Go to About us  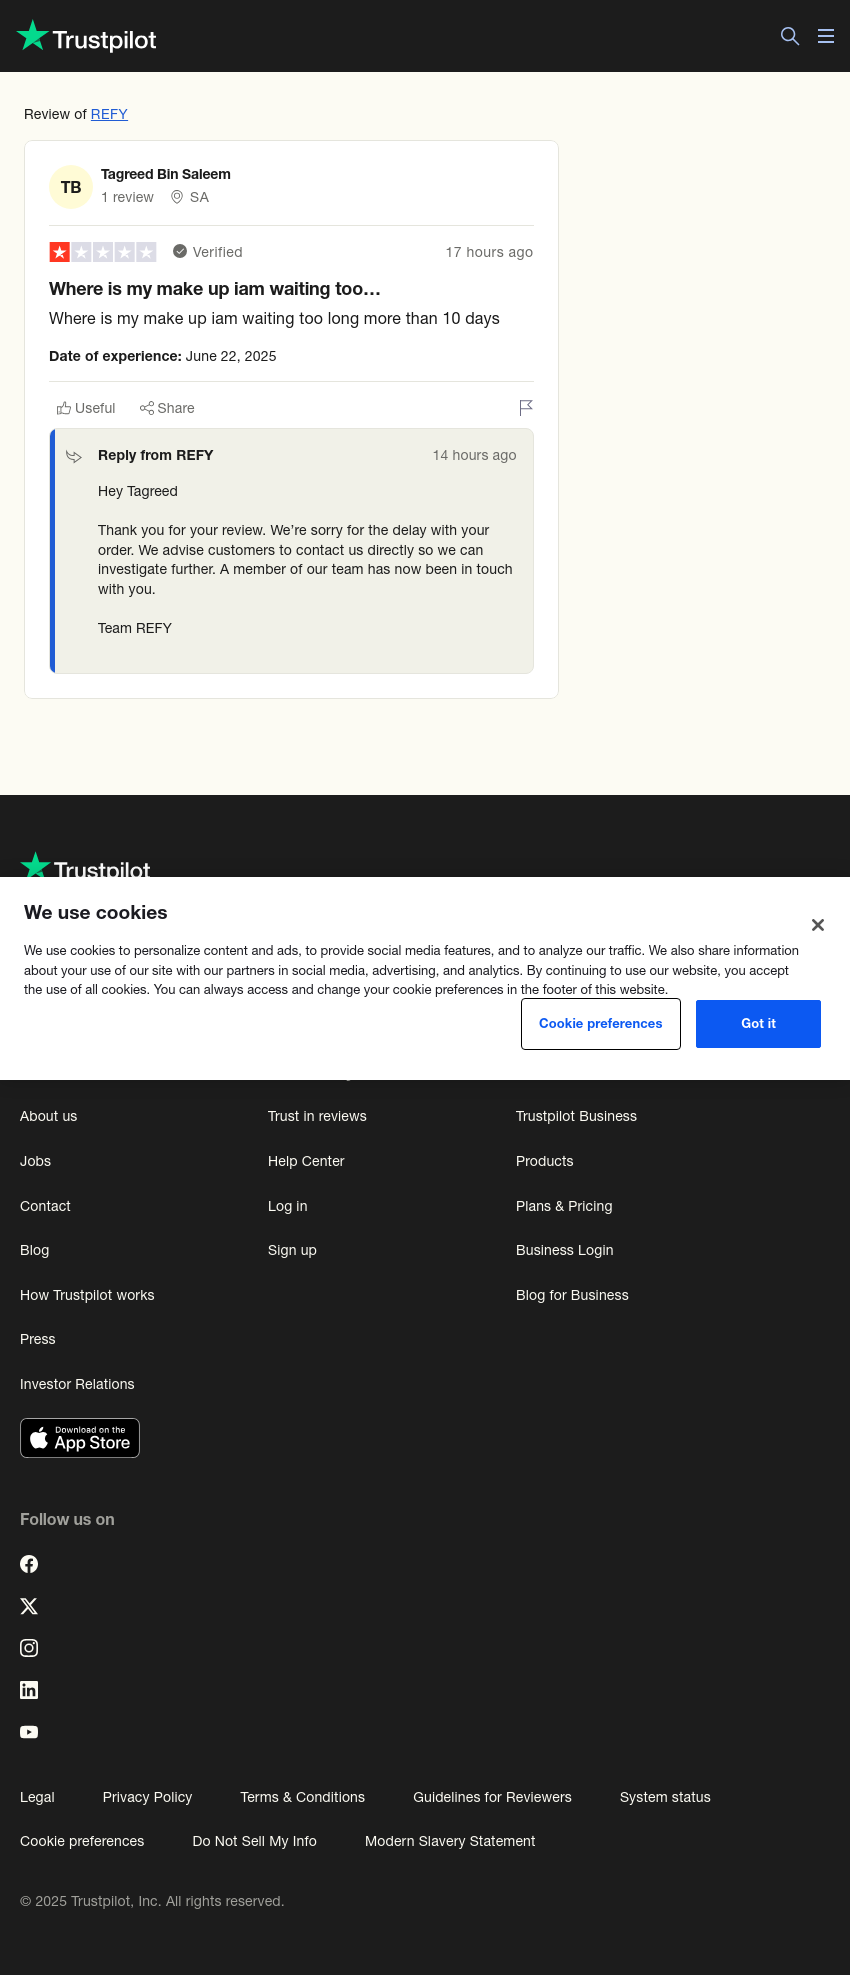click(48, 1116)
